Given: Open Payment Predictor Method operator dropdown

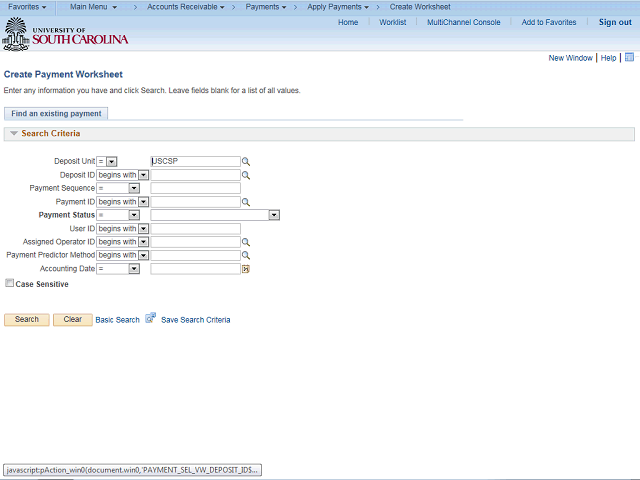Looking at the screenshot, I should (122, 255).
